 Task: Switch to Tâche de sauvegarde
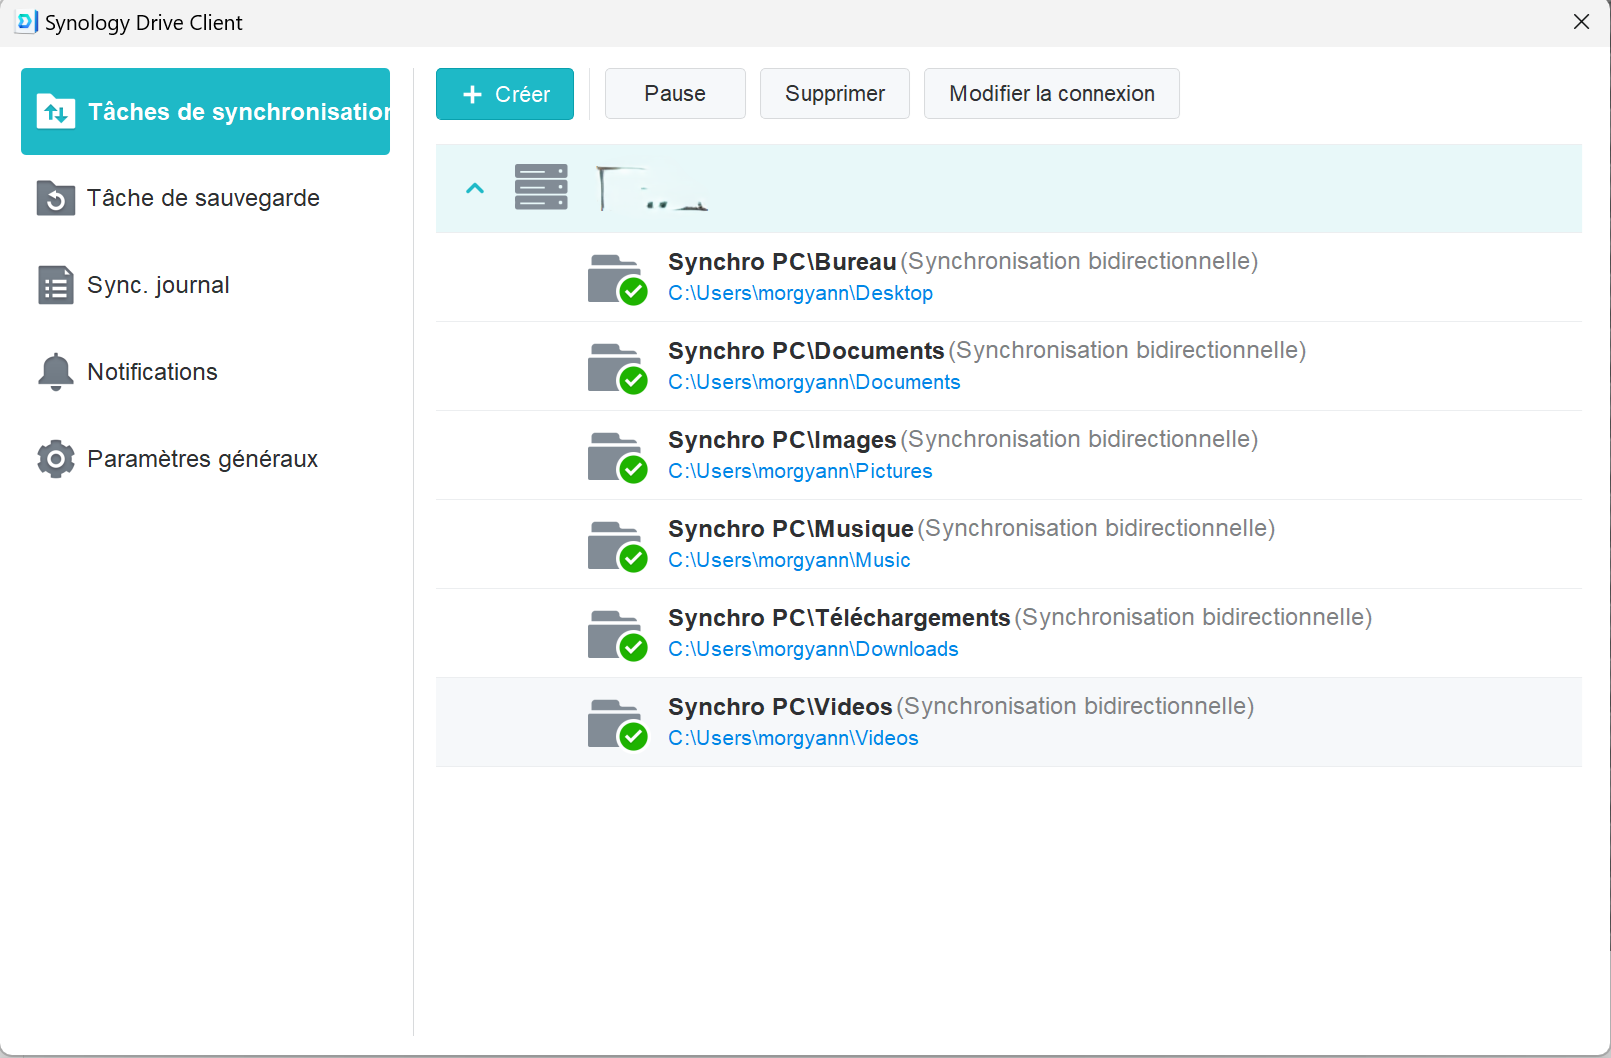tap(205, 198)
